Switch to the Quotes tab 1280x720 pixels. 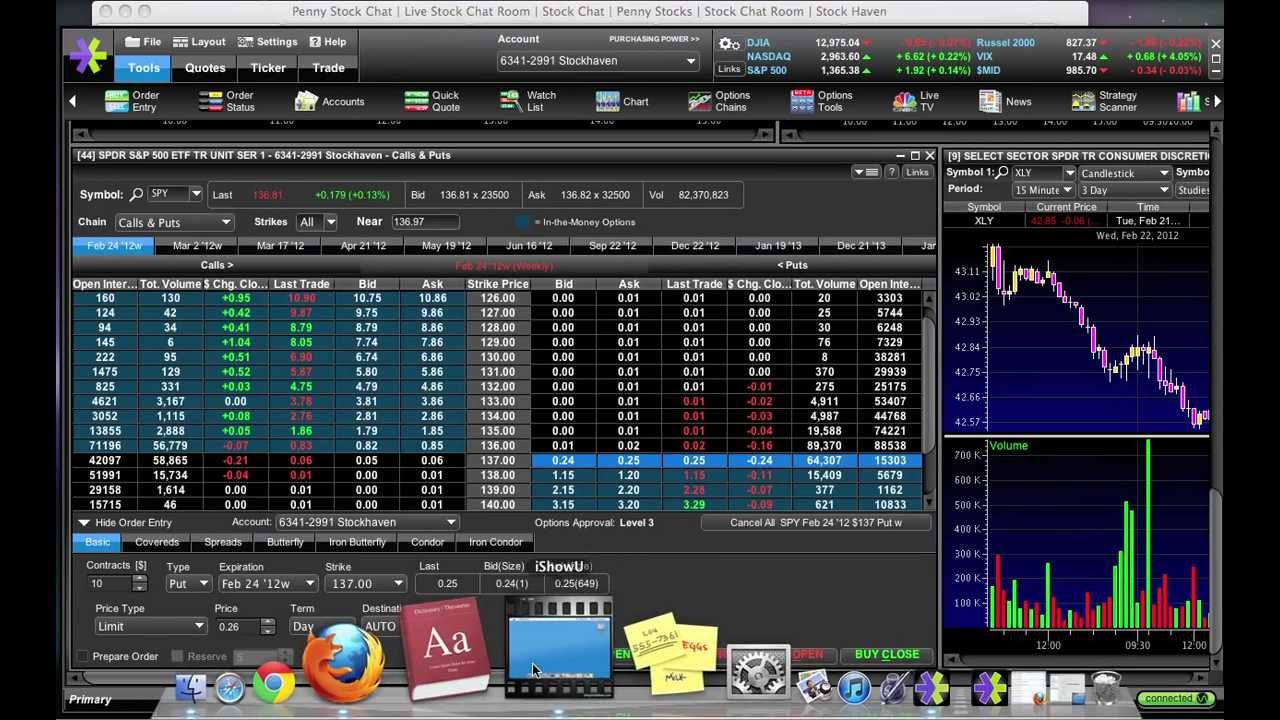point(205,68)
